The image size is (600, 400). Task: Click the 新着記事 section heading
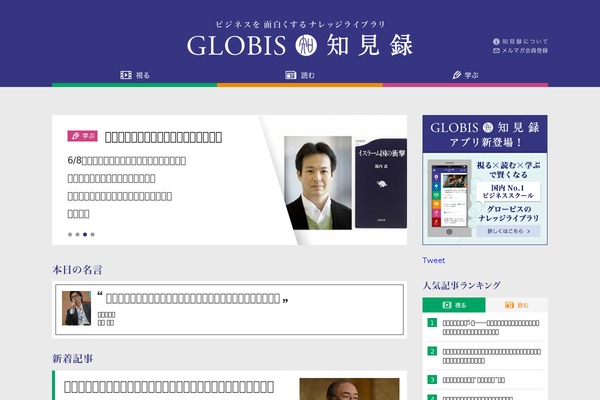click(x=73, y=359)
